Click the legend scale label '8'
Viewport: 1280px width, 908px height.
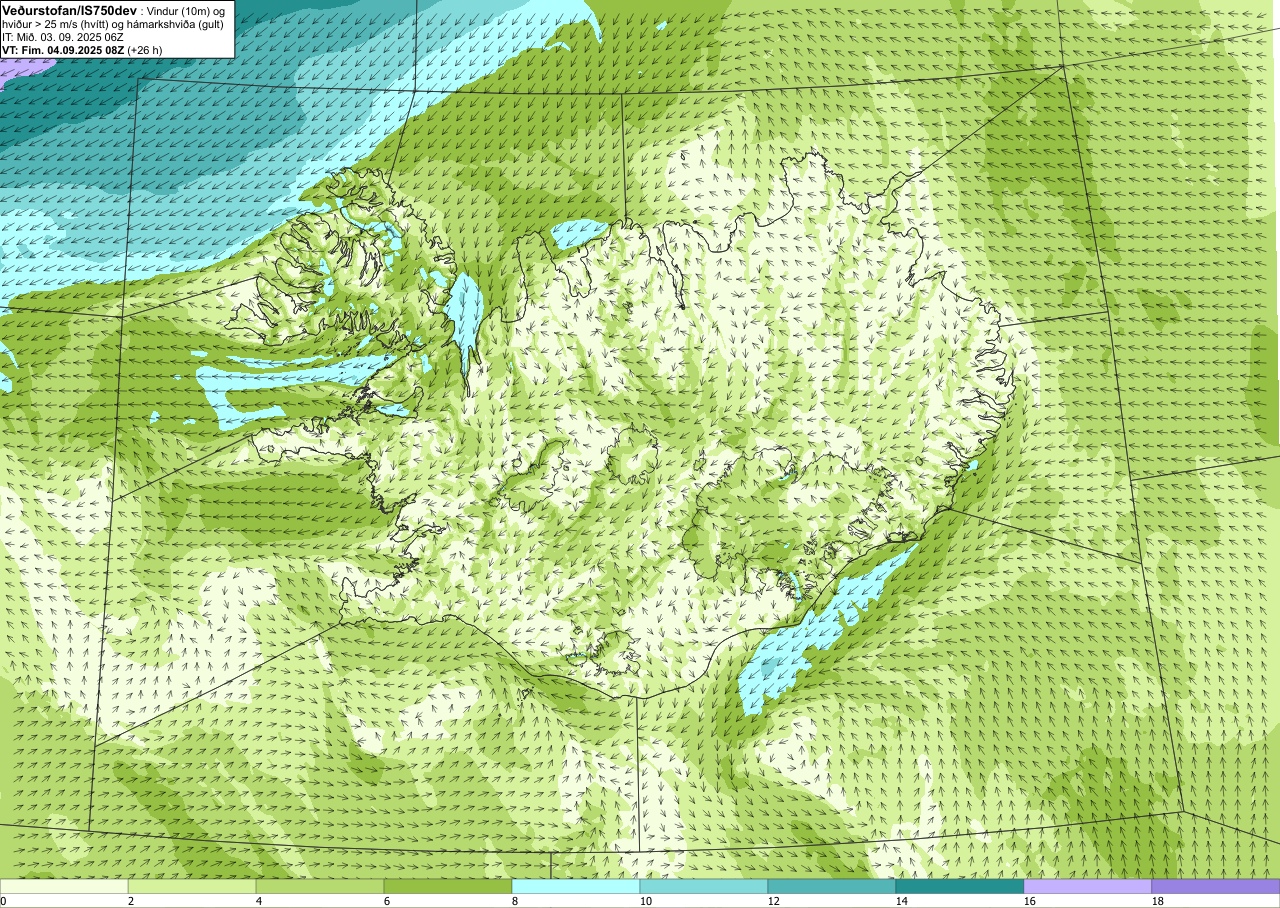(515, 901)
